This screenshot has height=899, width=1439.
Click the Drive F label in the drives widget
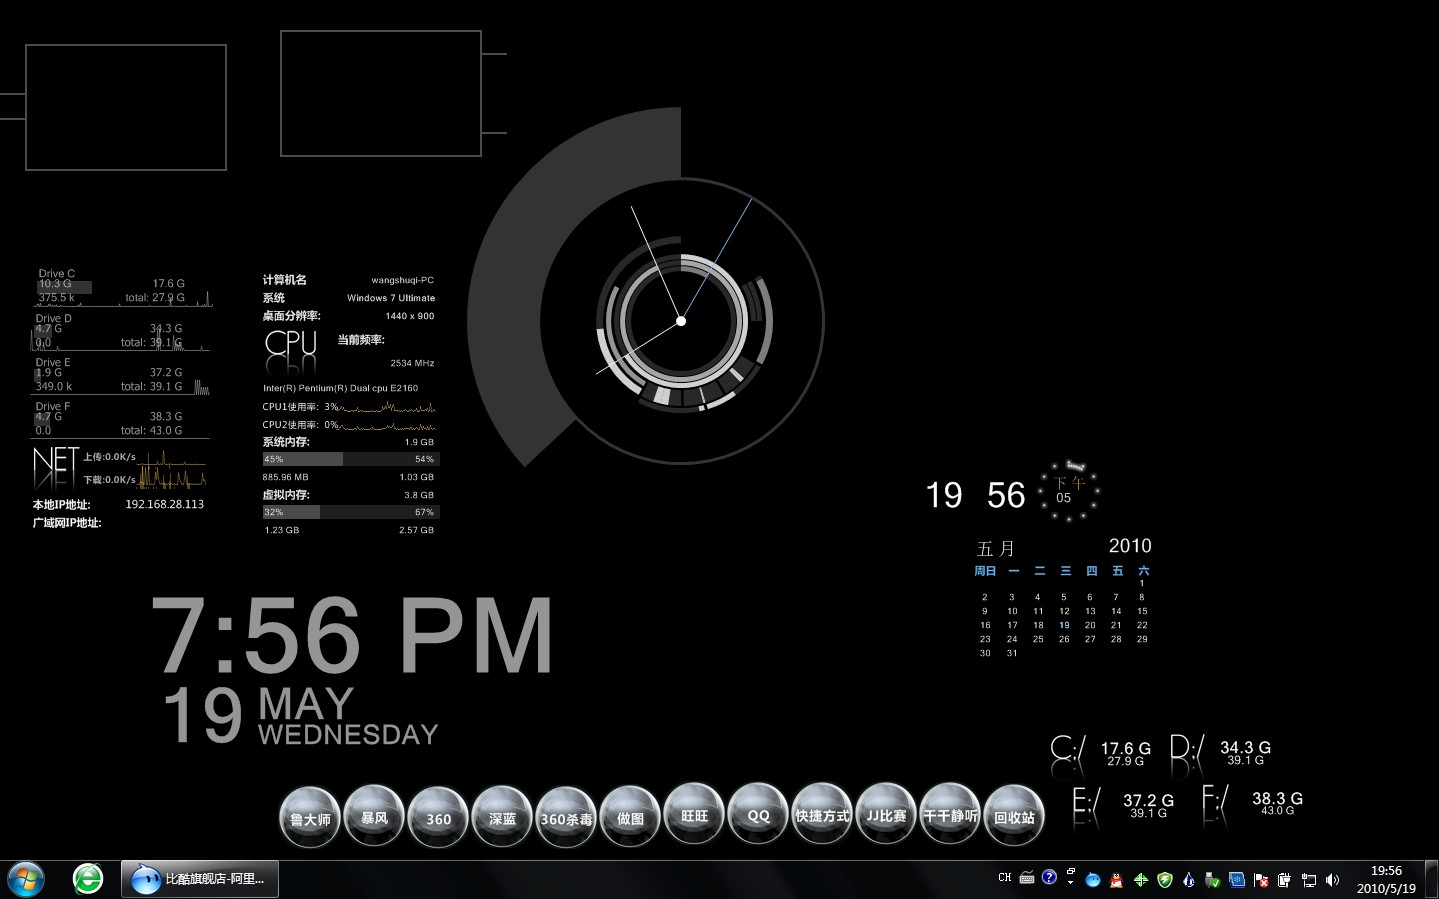coord(53,406)
